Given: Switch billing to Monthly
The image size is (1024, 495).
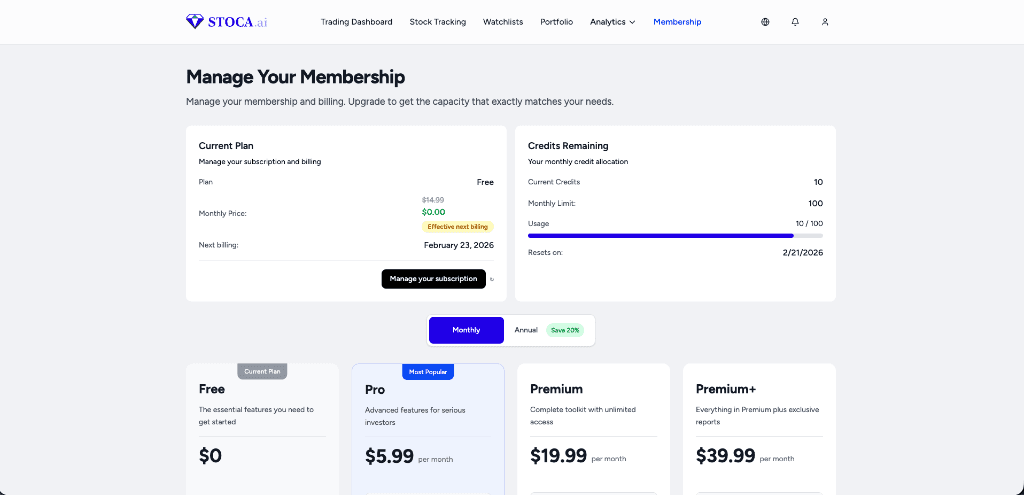Looking at the screenshot, I should [x=466, y=330].
